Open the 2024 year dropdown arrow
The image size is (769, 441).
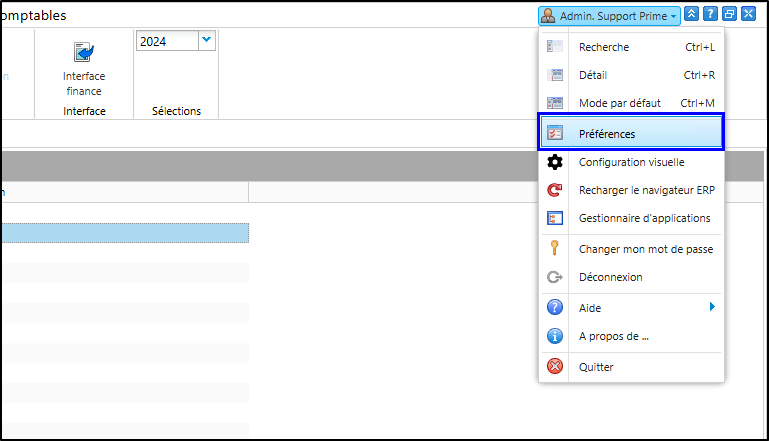[x=207, y=40]
